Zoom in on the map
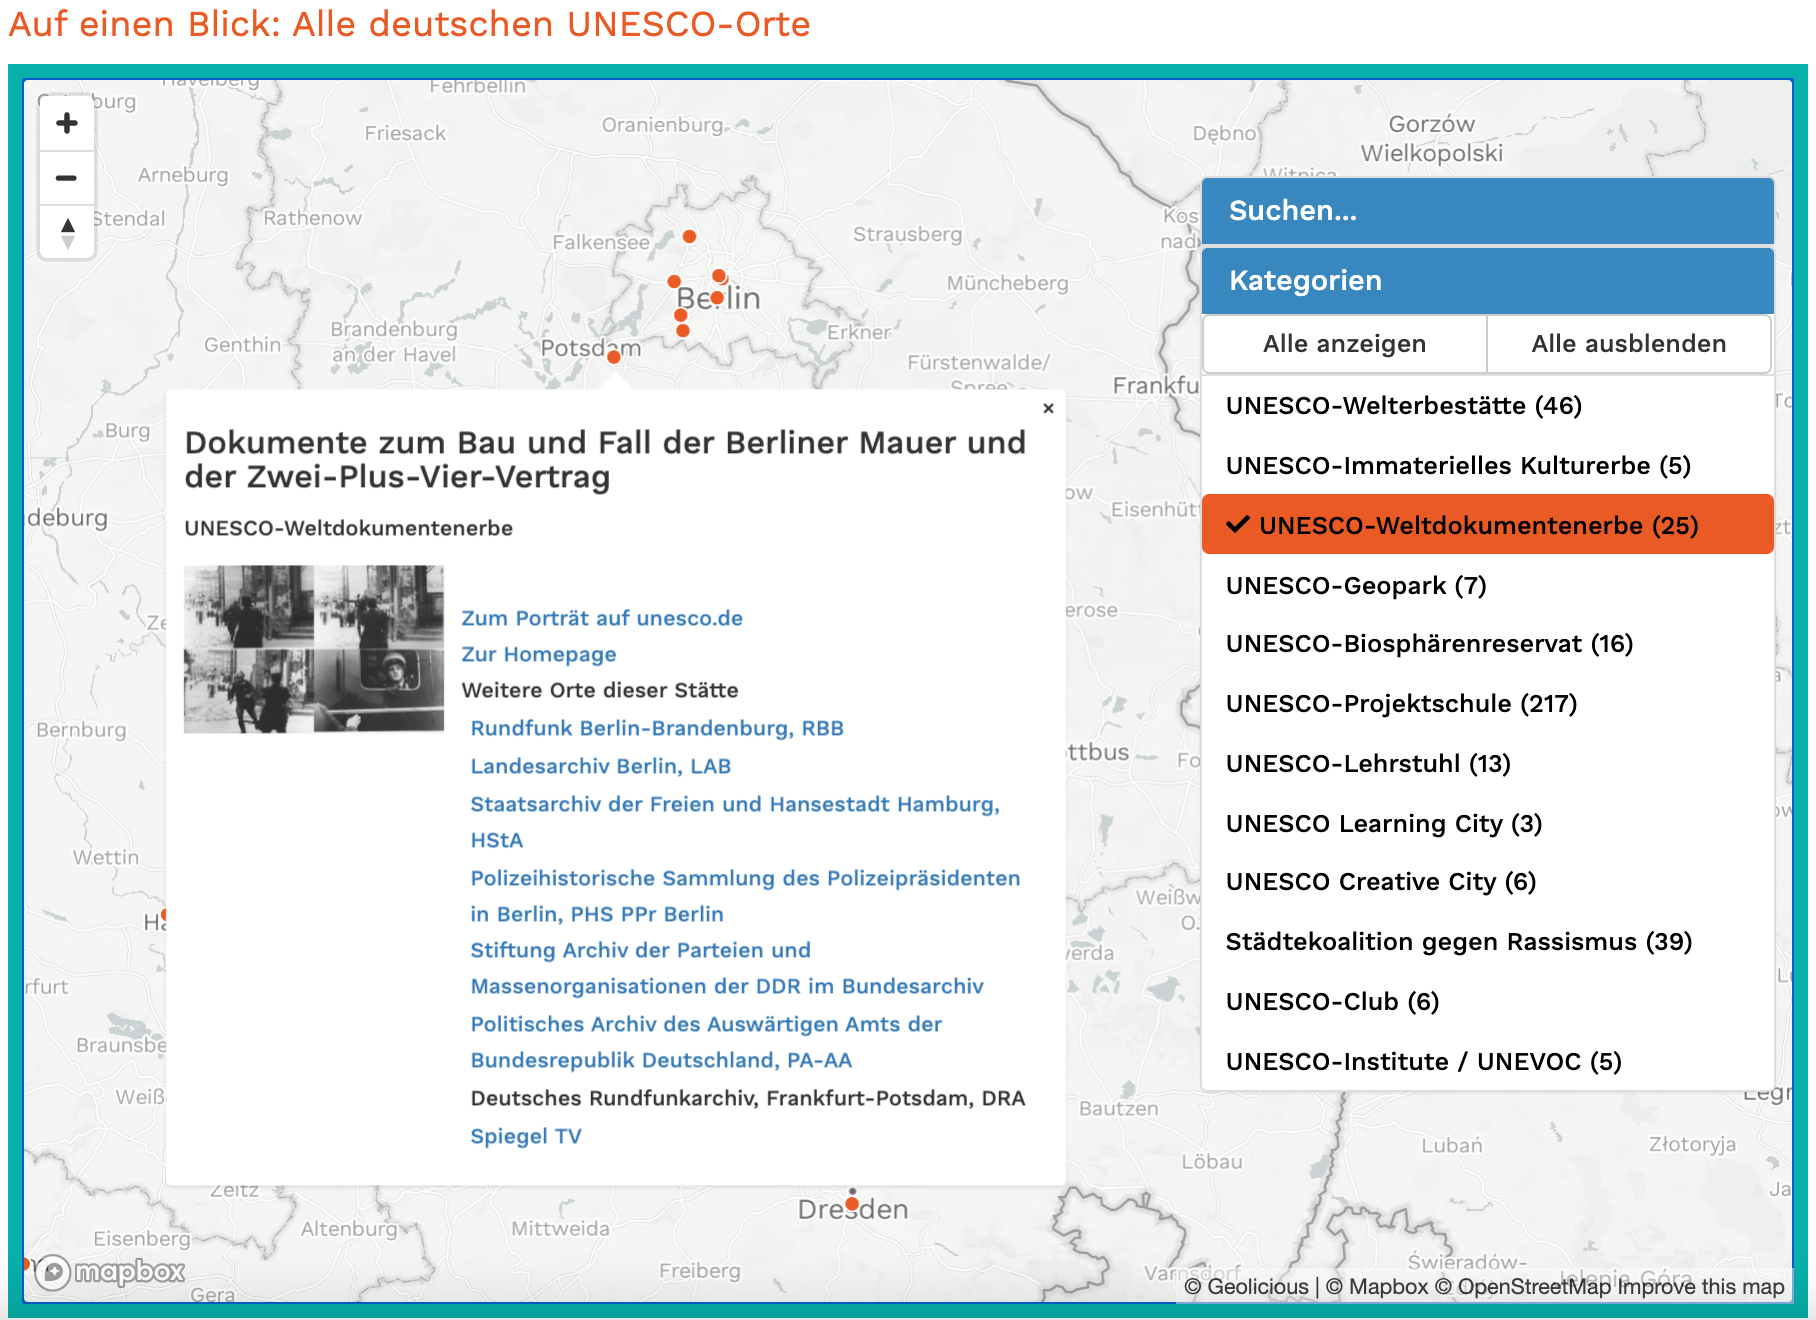The image size is (1816, 1320). (x=67, y=124)
